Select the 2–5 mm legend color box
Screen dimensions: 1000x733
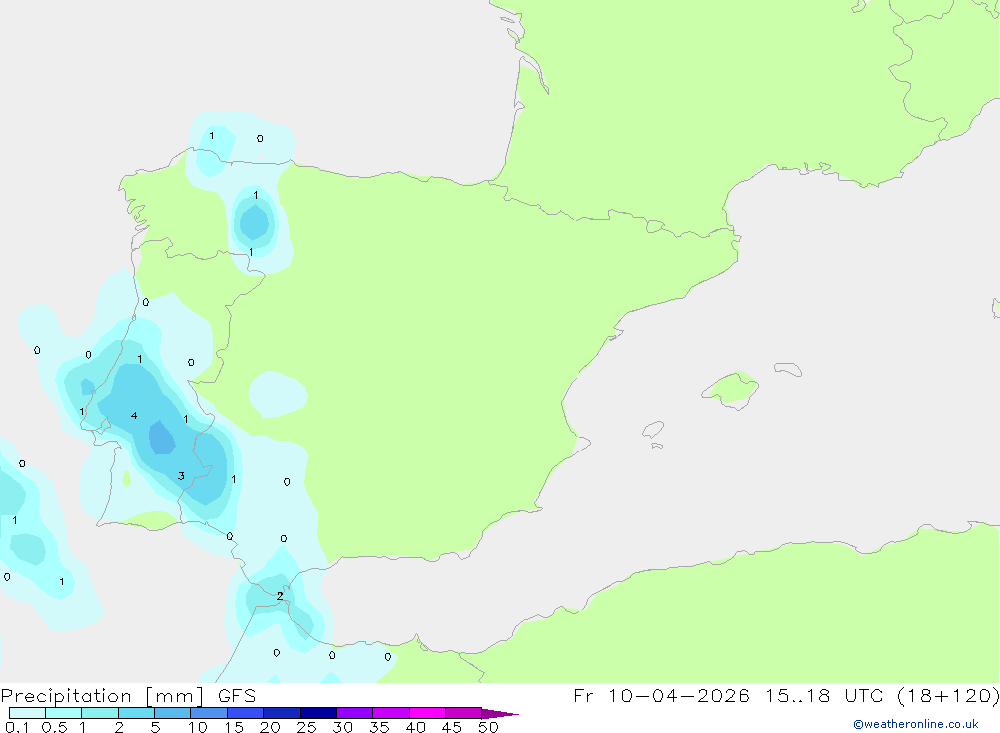pos(136,713)
